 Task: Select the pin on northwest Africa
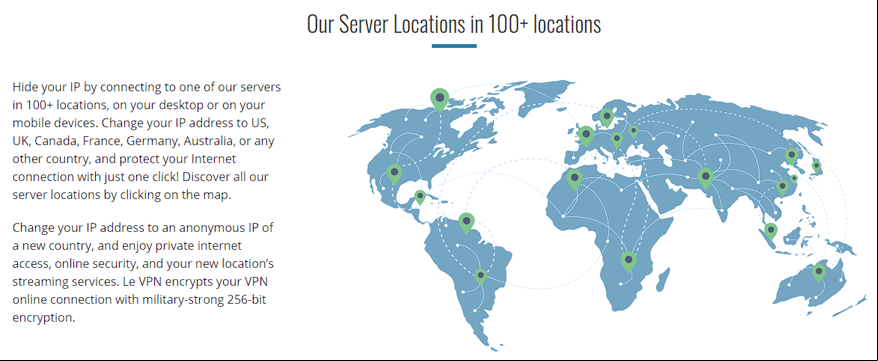(x=574, y=179)
